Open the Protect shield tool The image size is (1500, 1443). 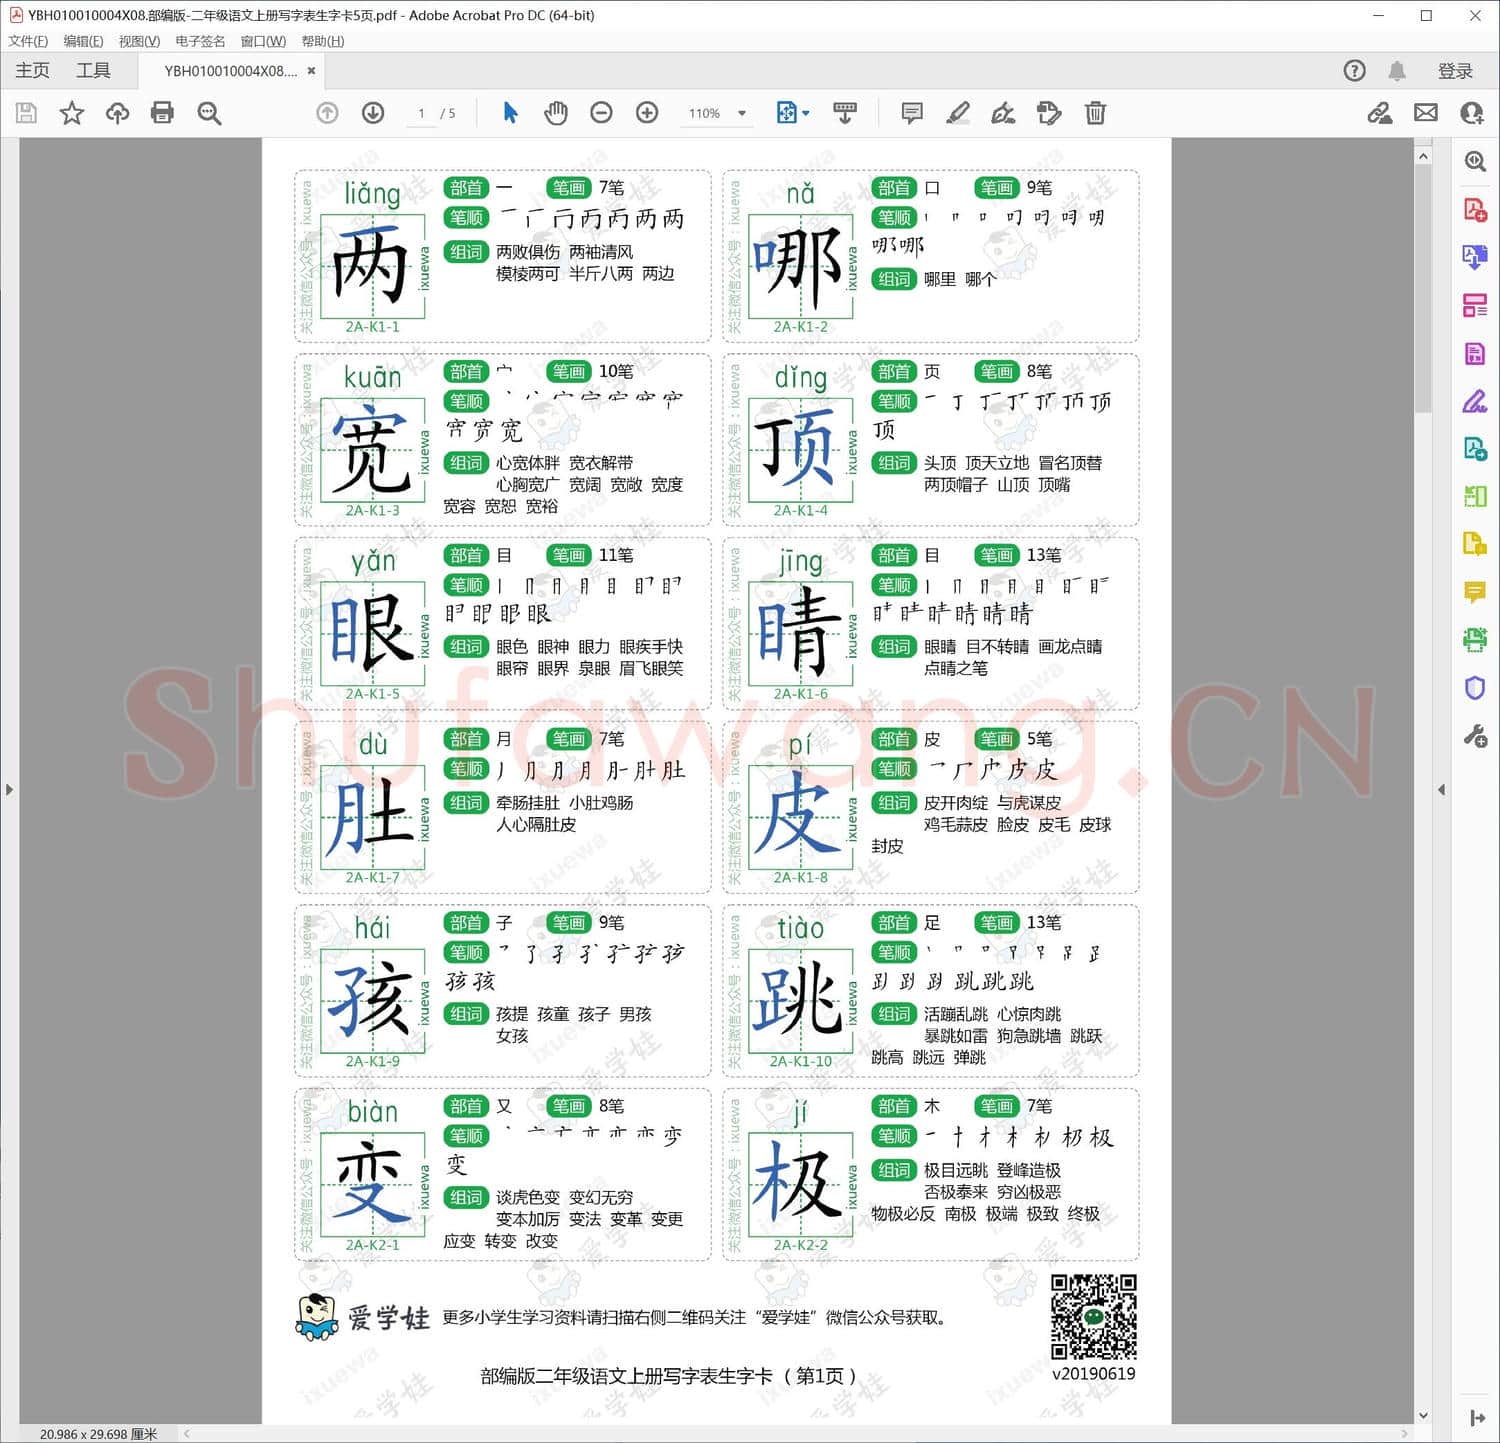[x=1475, y=688]
